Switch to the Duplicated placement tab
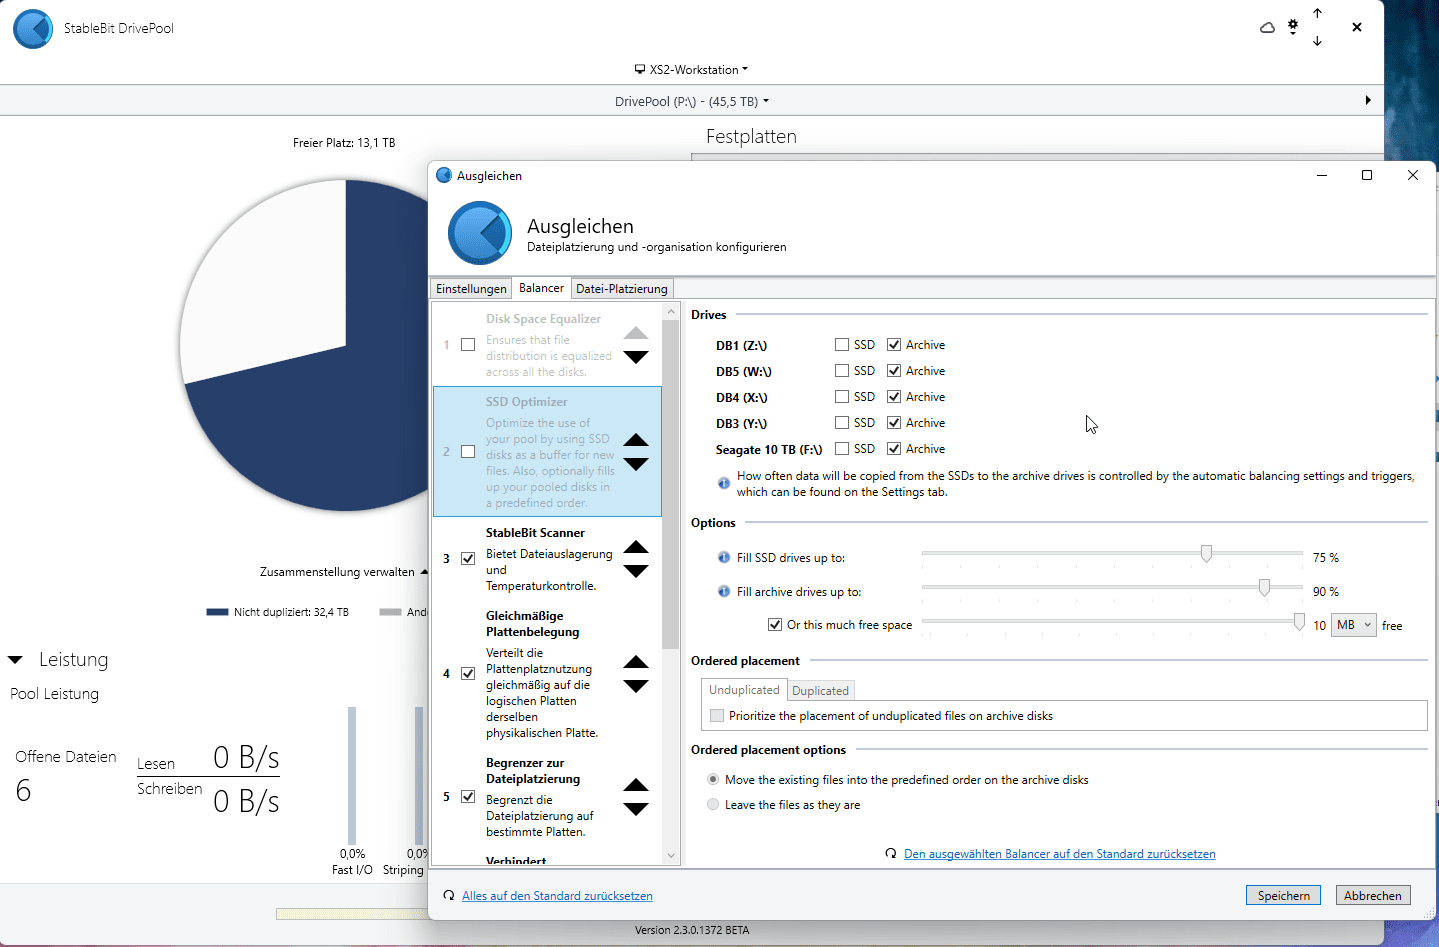Image resolution: width=1439 pixels, height=947 pixels. [820, 690]
